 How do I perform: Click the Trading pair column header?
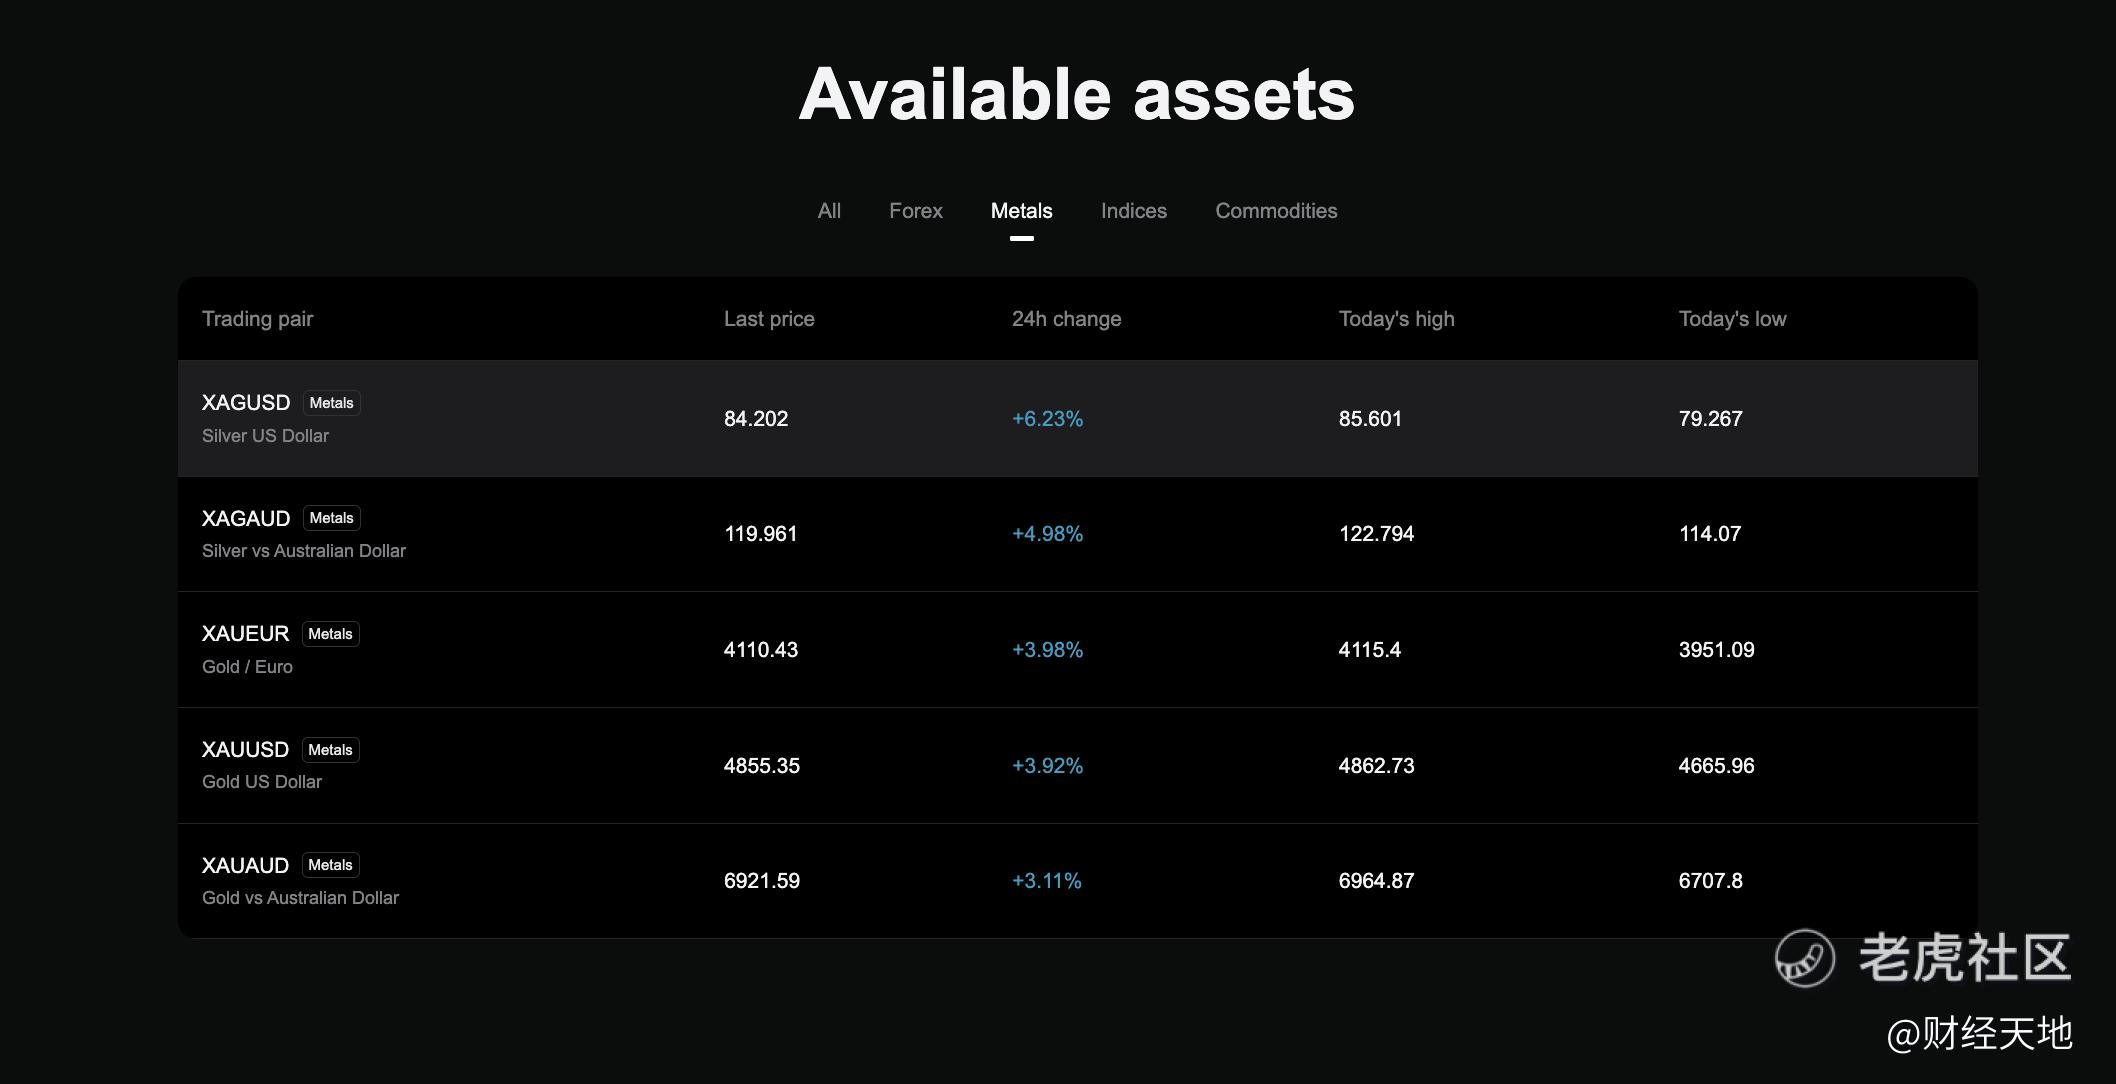[x=257, y=319]
